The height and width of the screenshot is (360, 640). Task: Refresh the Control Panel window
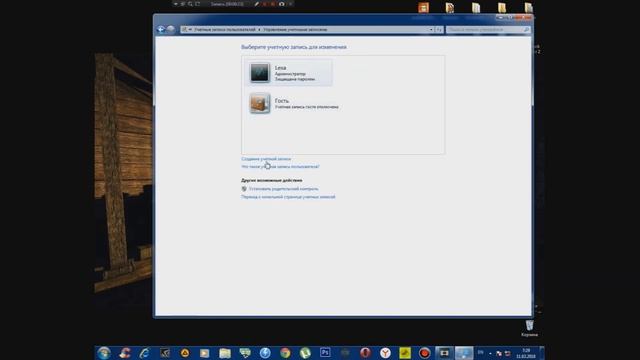click(439, 29)
